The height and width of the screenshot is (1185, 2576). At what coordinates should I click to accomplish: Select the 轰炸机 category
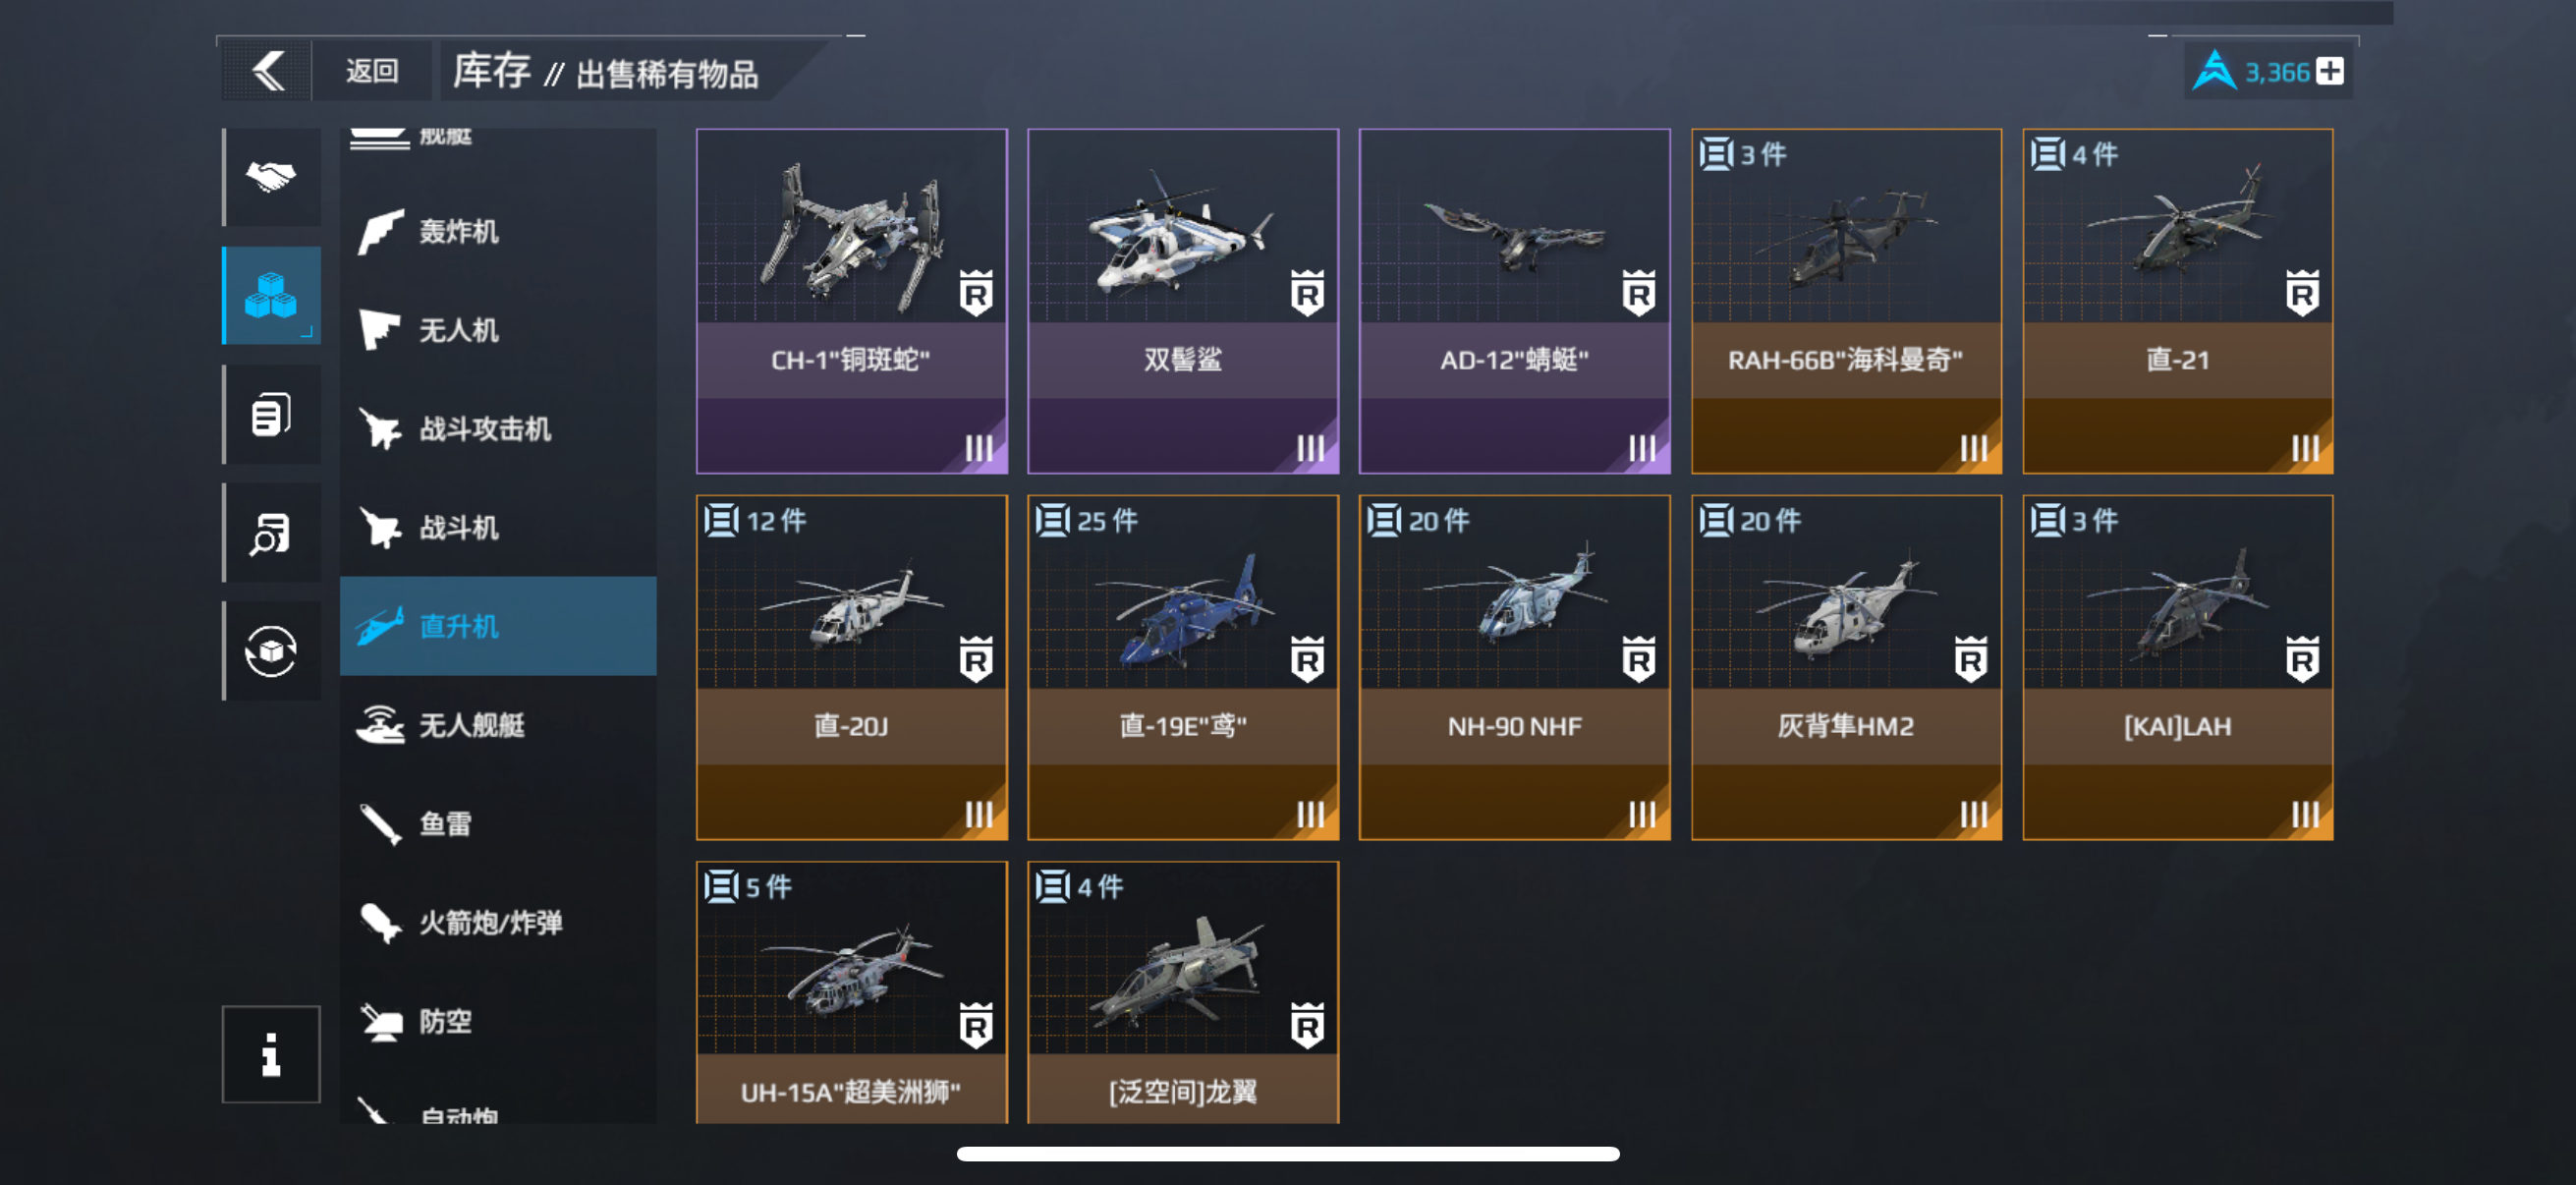click(498, 232)
